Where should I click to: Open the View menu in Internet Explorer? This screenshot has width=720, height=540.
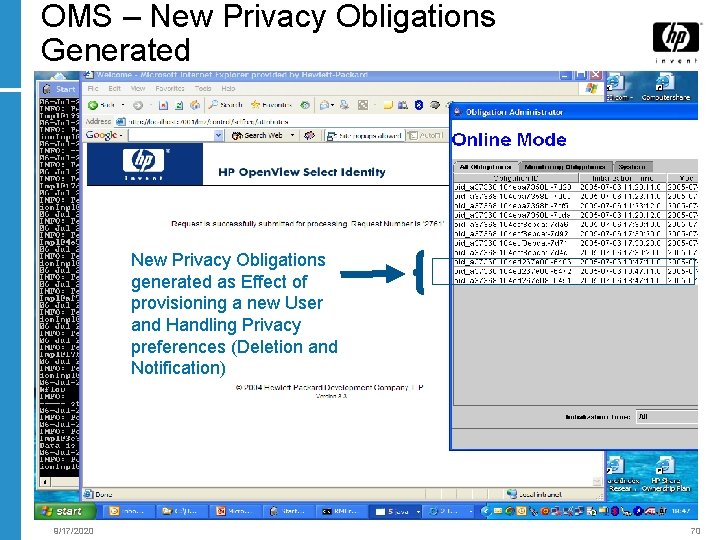137,88
